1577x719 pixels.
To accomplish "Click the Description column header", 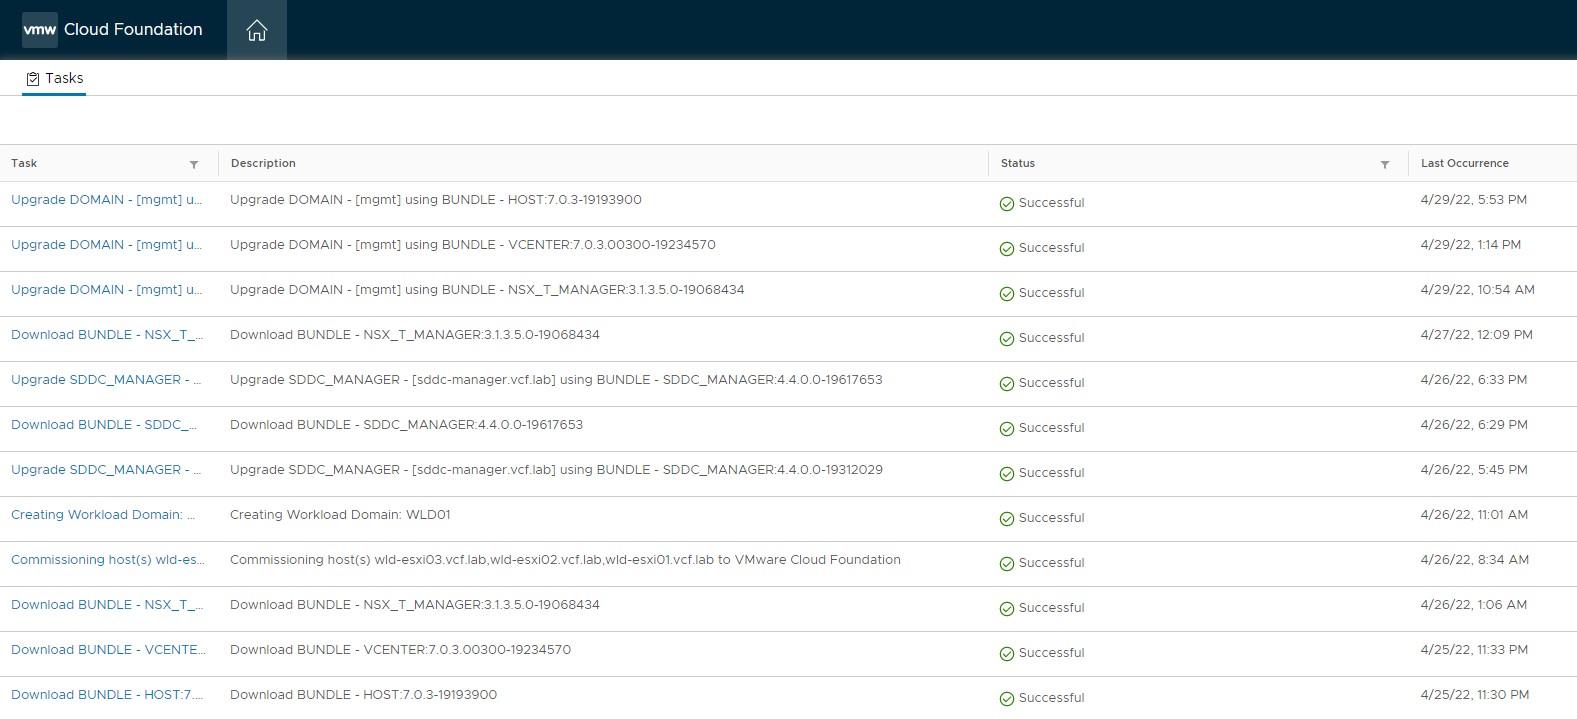I will [263, 163].
